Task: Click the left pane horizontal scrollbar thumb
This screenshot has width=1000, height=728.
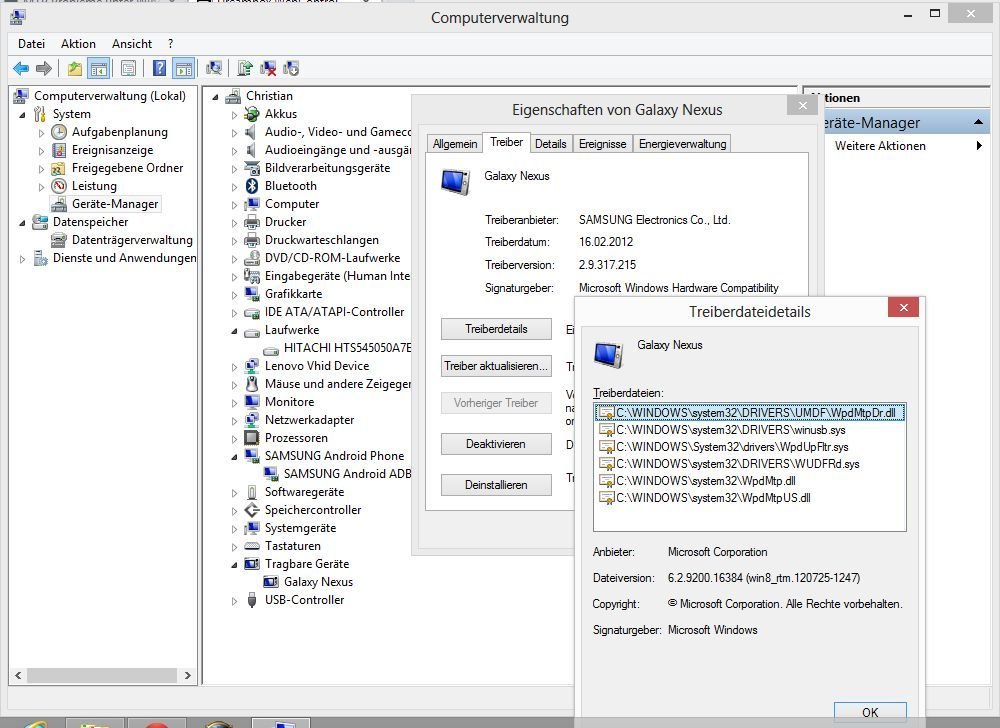Action: (x=102, y=675)
